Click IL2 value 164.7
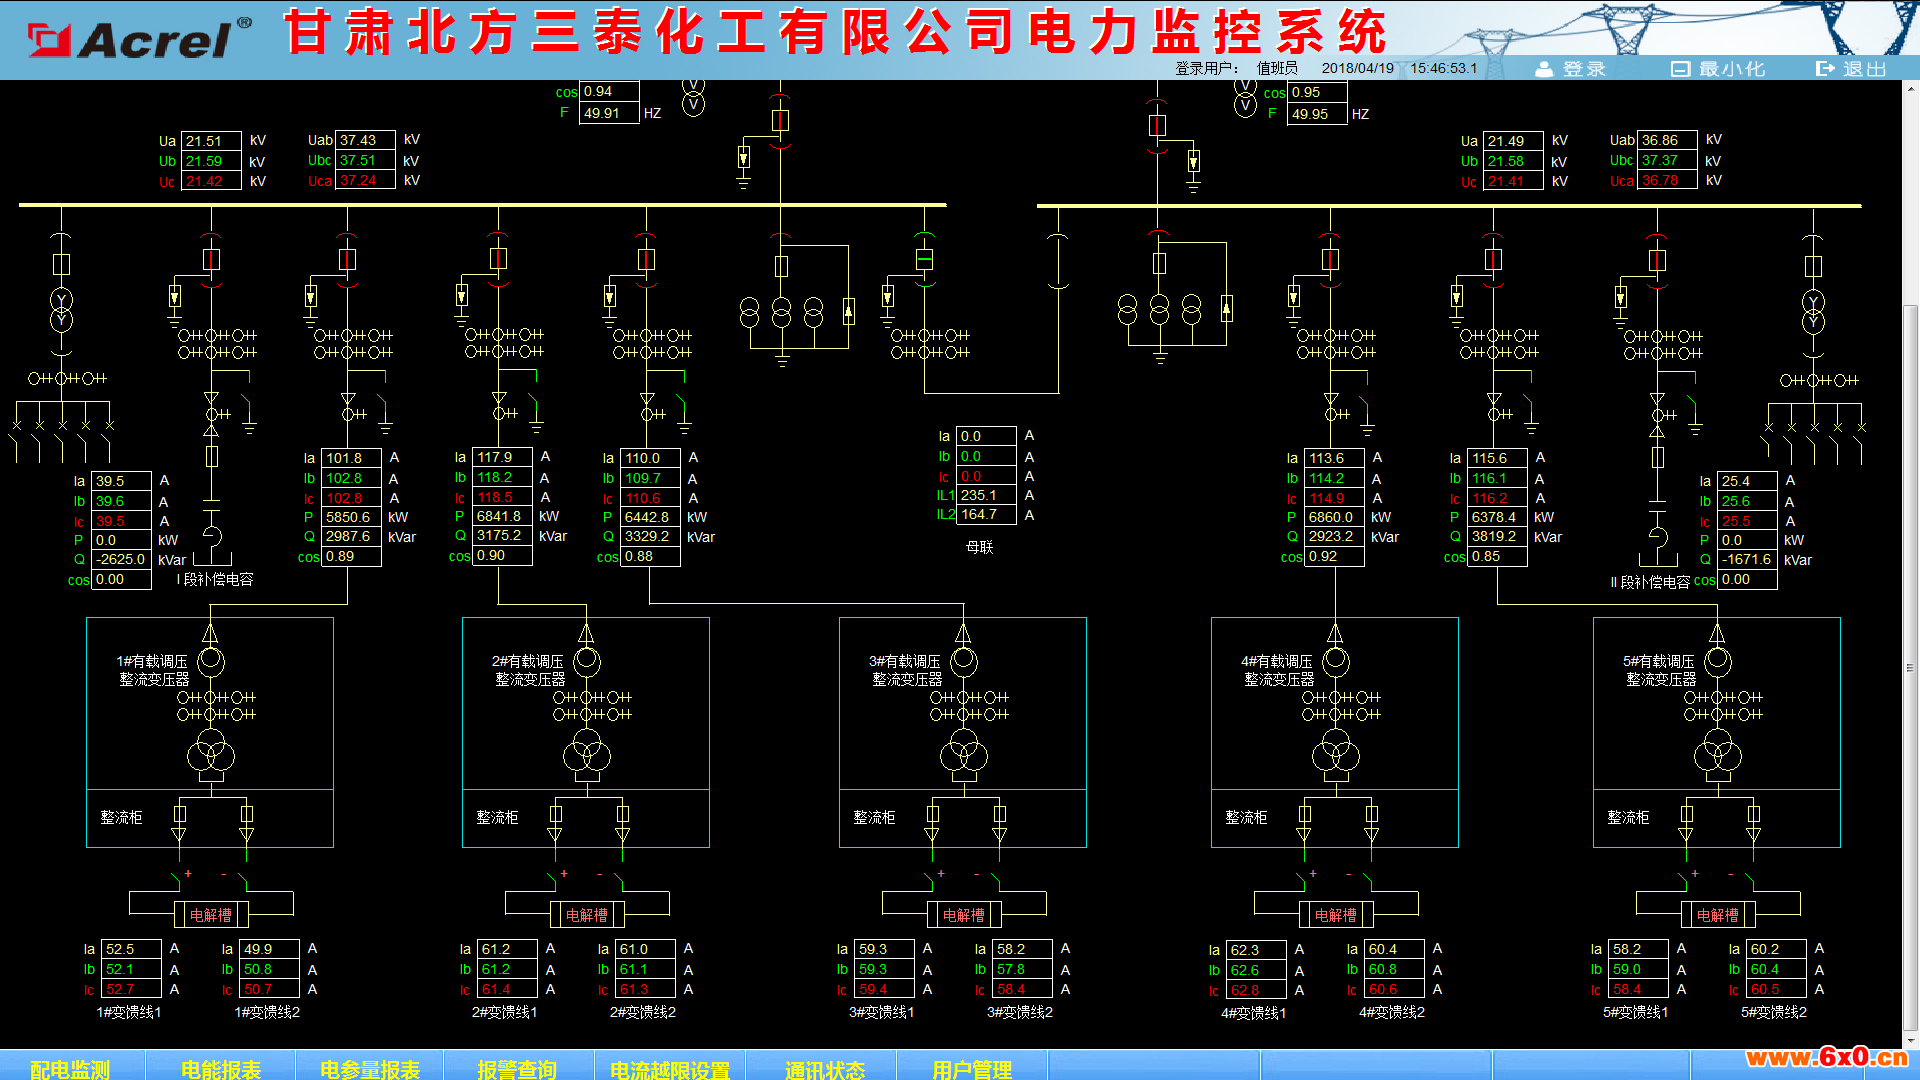The height and width of the screenshot is (1080, 1920). (987, 514)
